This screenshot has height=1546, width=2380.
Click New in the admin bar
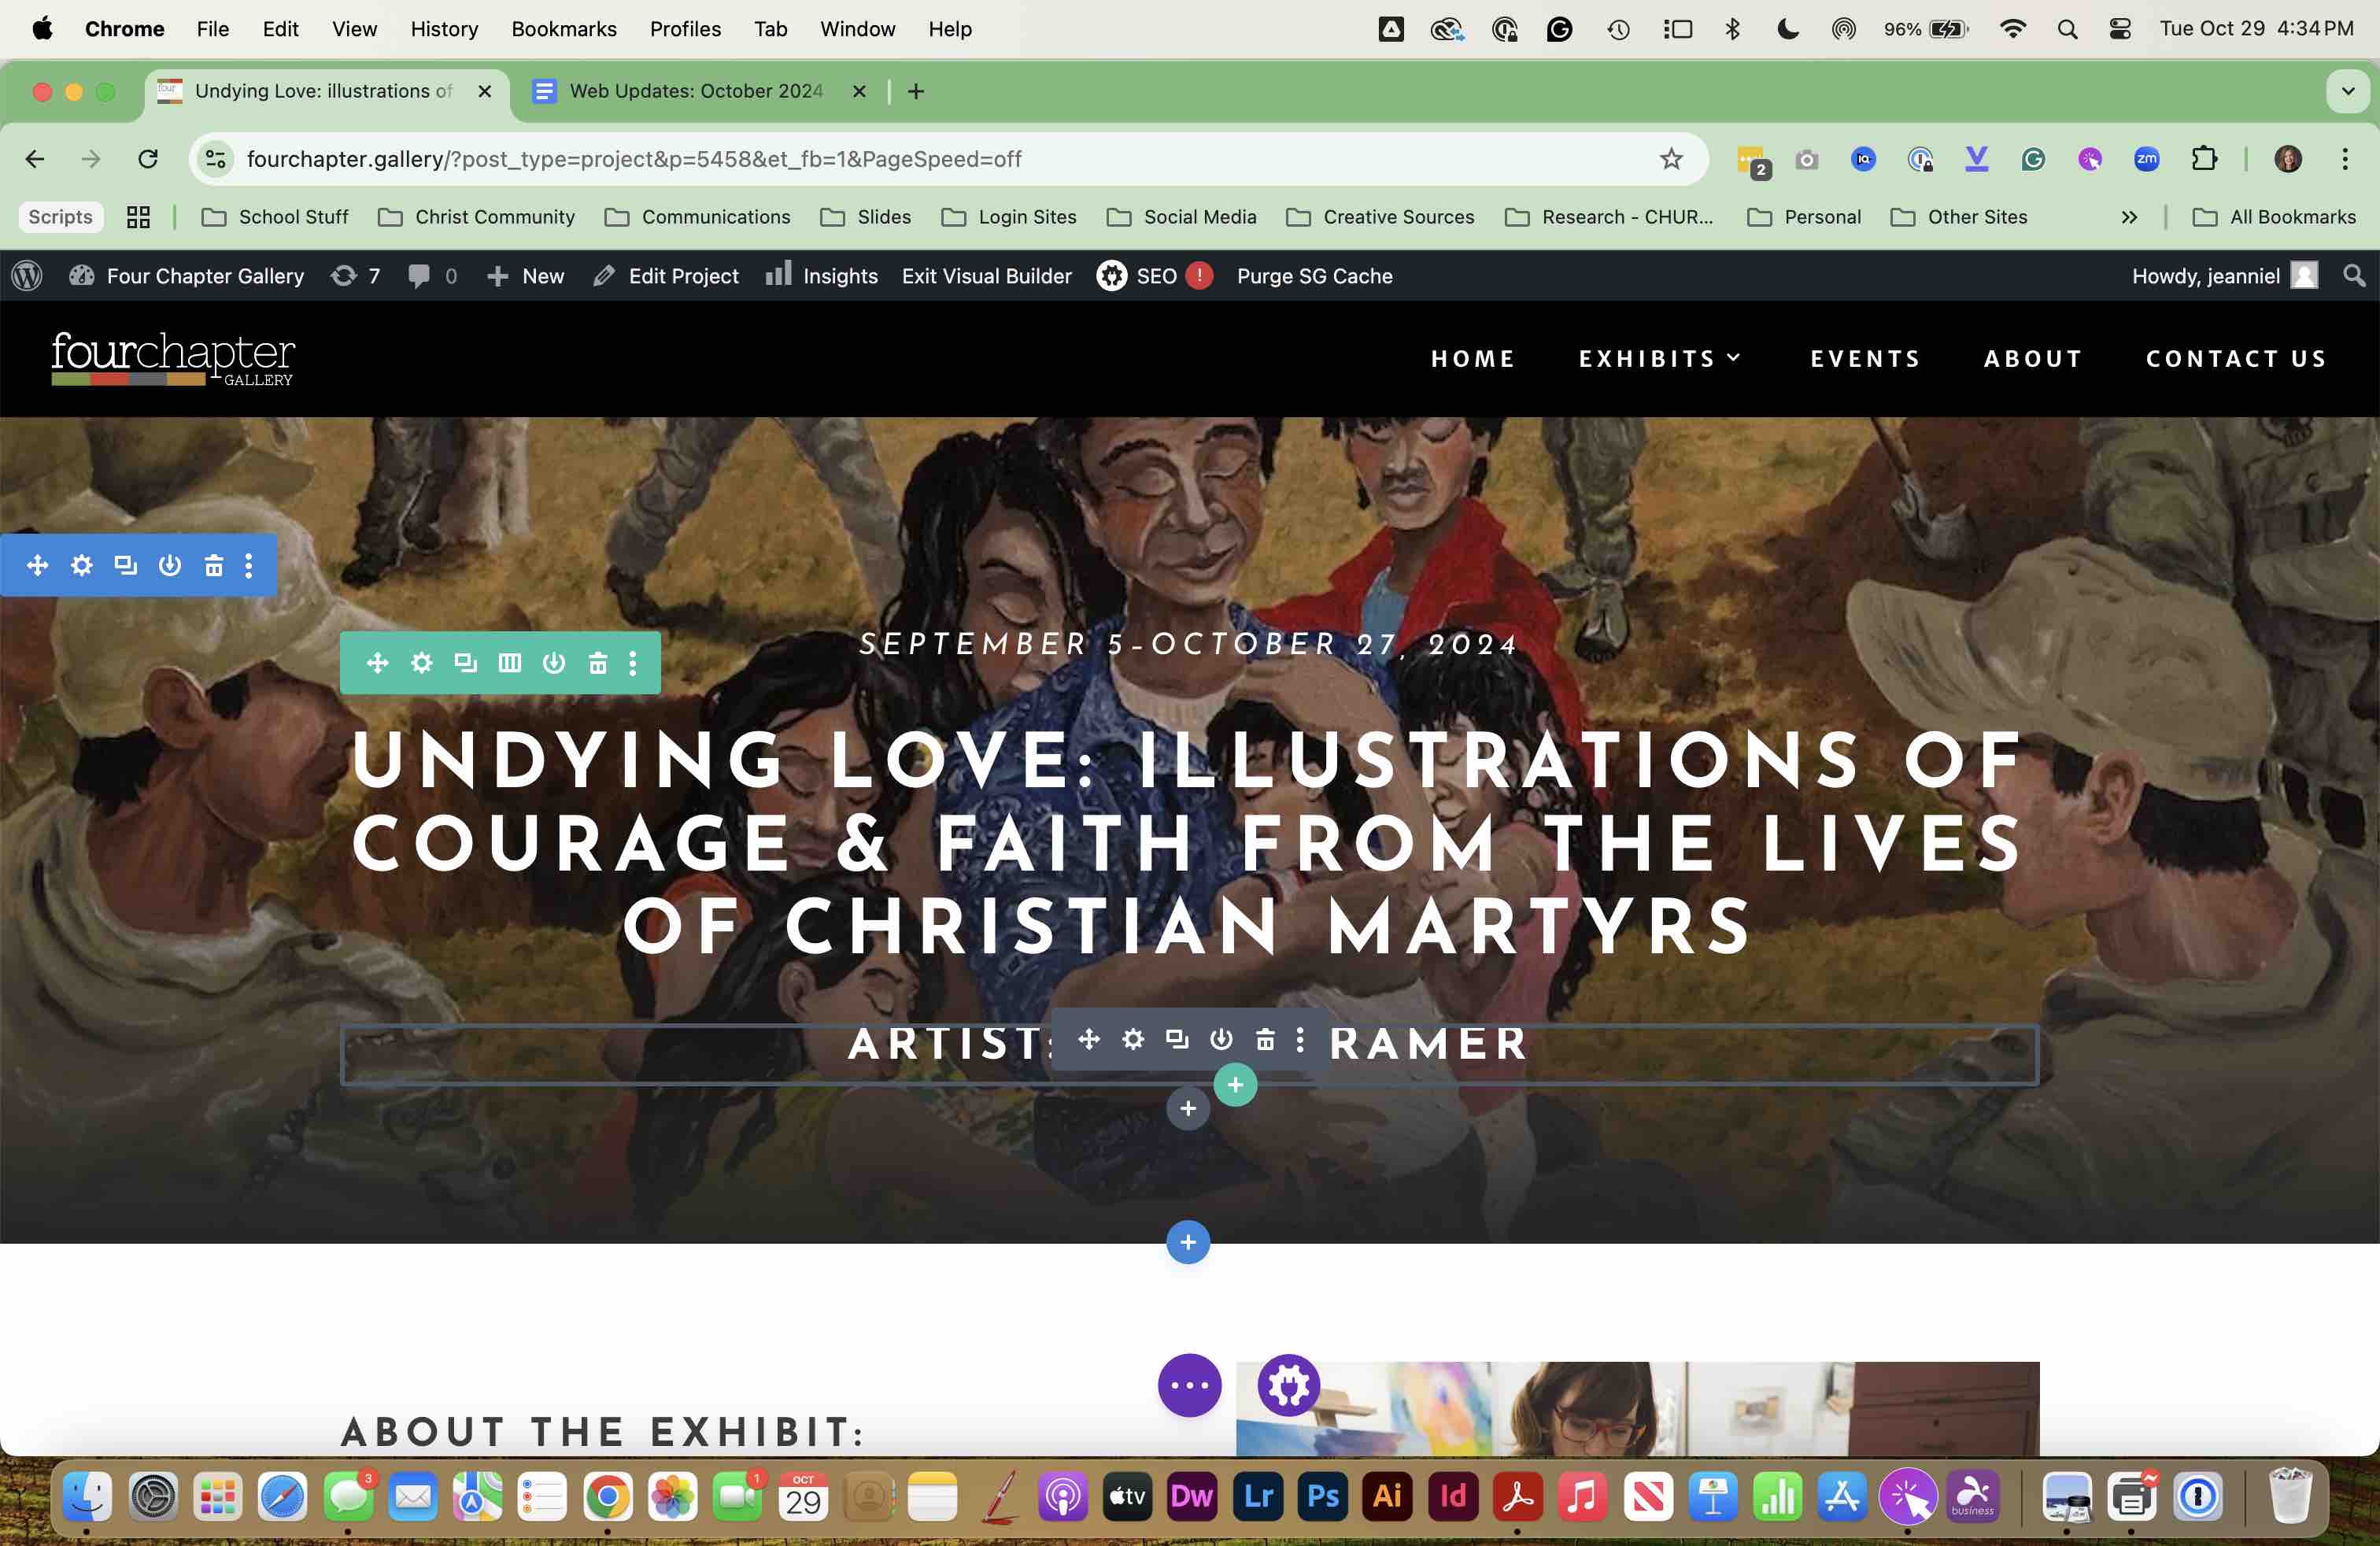[x=525, y=276]
